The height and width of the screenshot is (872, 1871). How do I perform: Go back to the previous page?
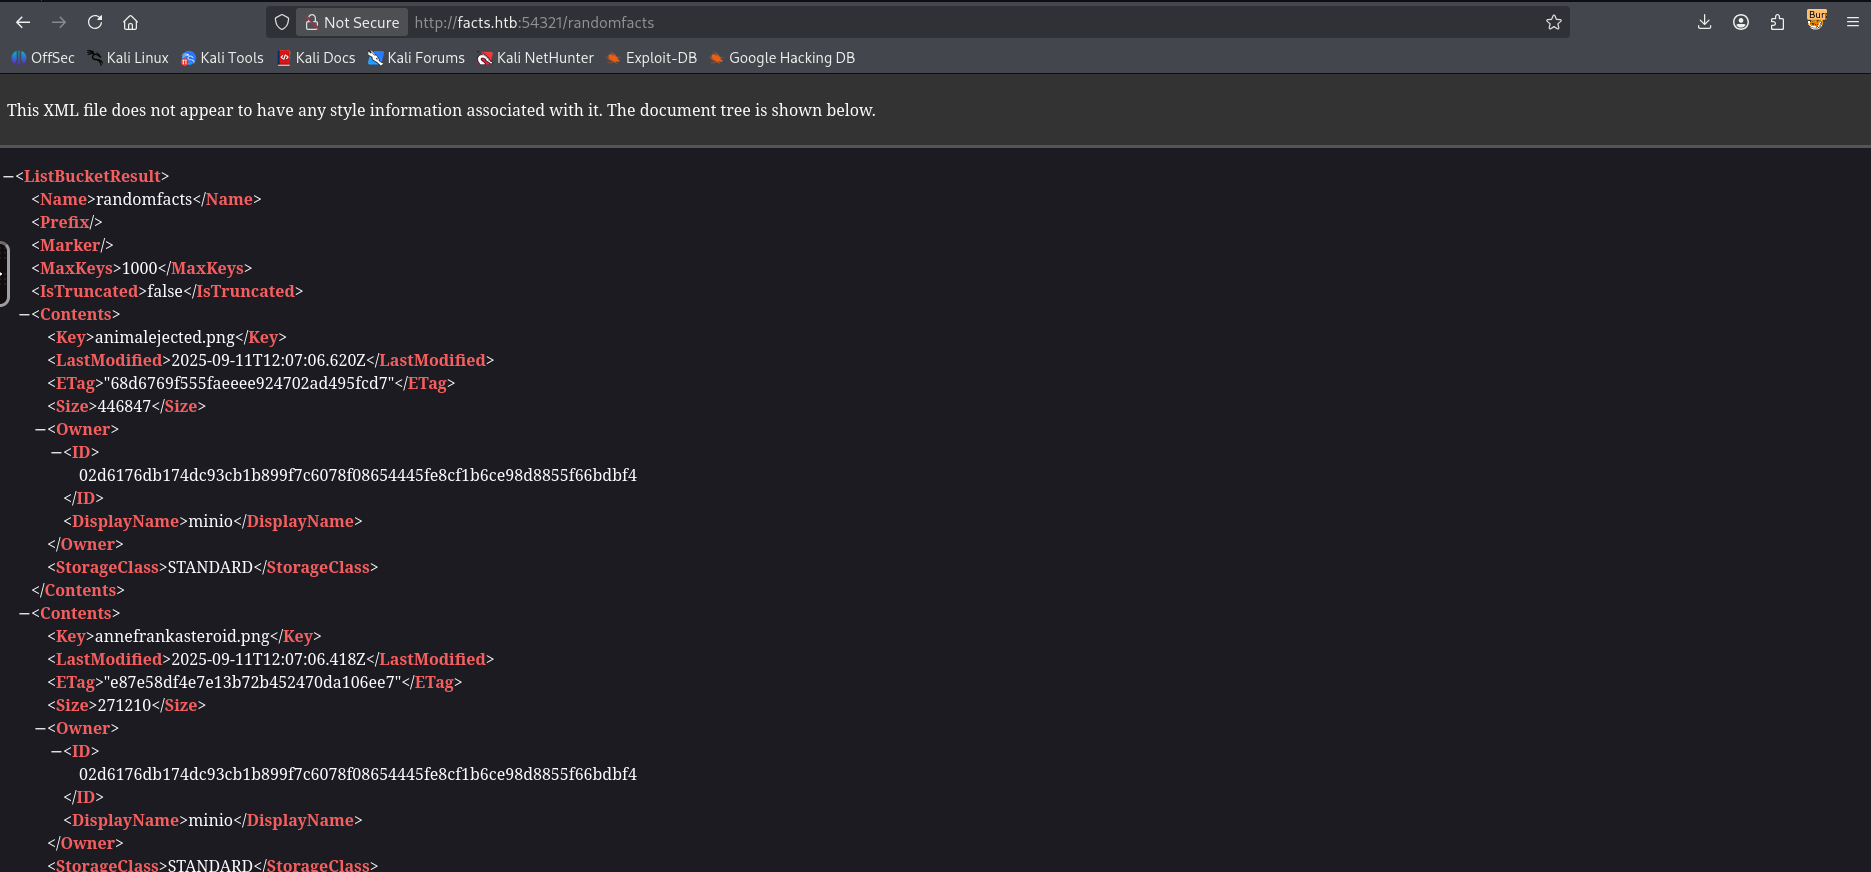click(x=23, y=22)
